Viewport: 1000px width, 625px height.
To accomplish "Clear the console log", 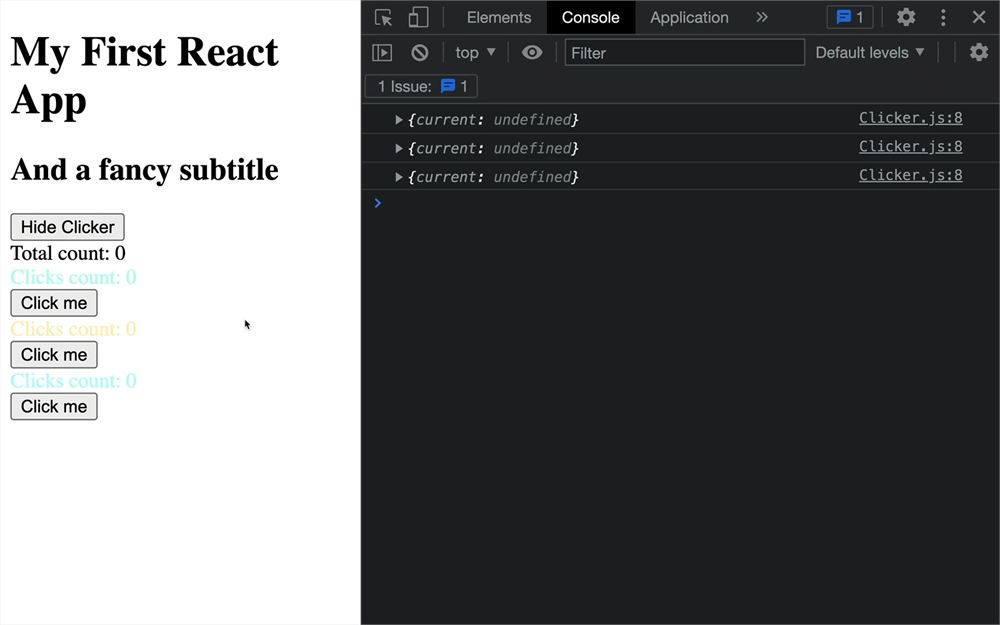I will coord(420,52).
